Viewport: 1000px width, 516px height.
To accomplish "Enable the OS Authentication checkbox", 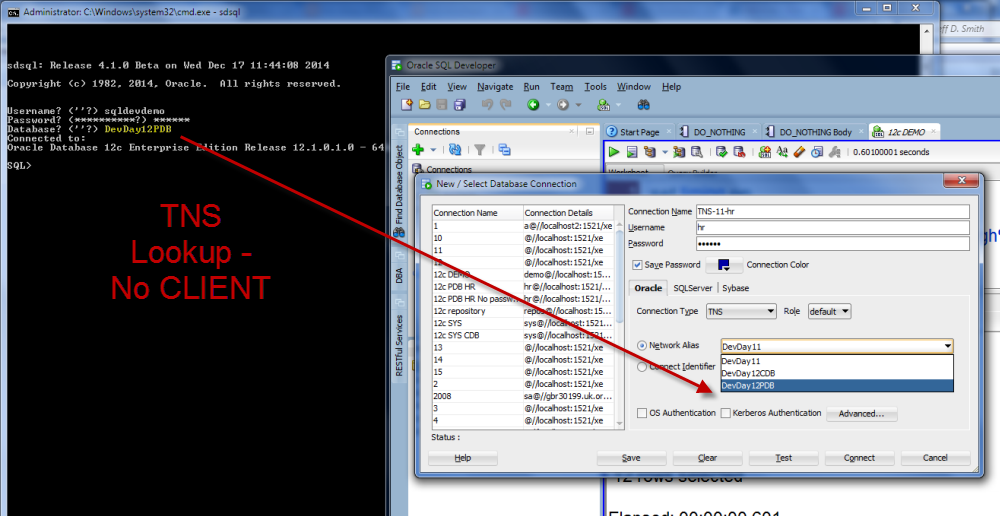I will (x=642, y=413).
